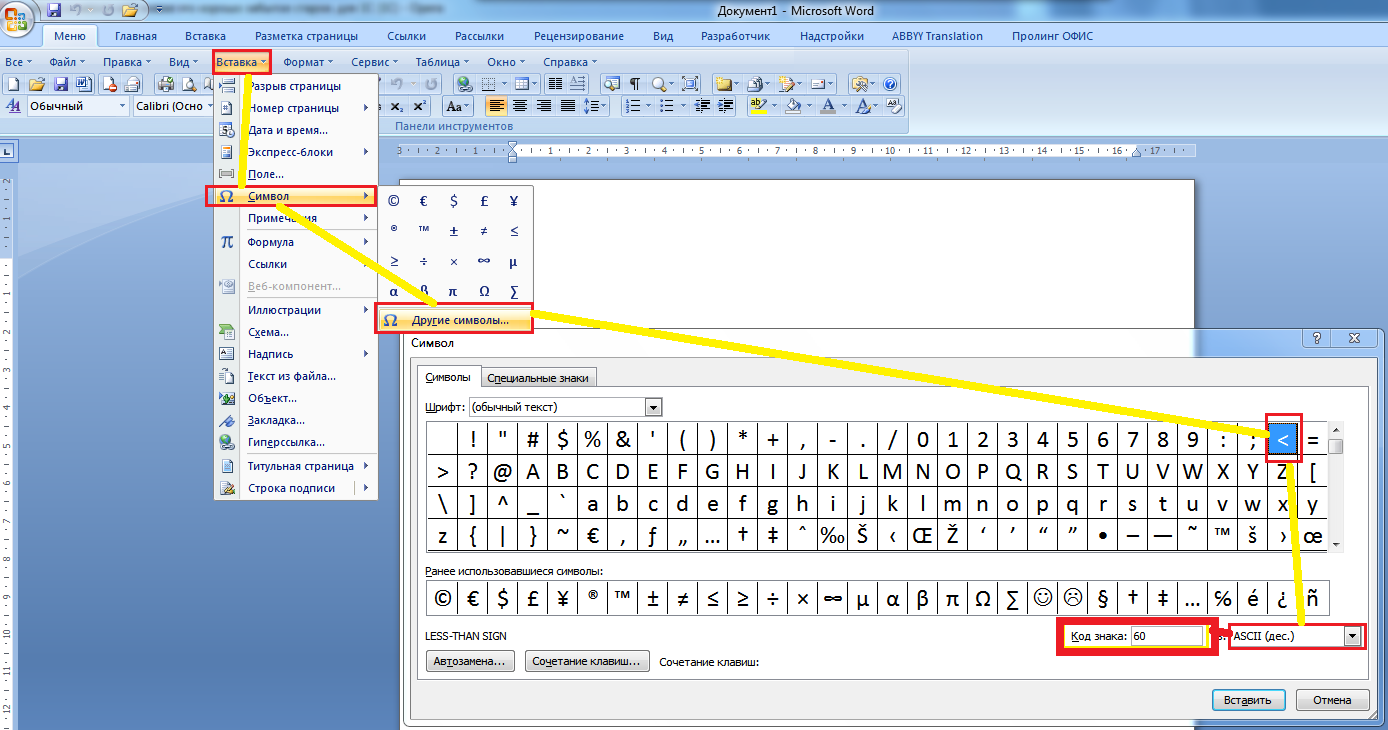Choose the § sign in recently used symbols
This screenshot has width=1388, height=730.
1102,598
